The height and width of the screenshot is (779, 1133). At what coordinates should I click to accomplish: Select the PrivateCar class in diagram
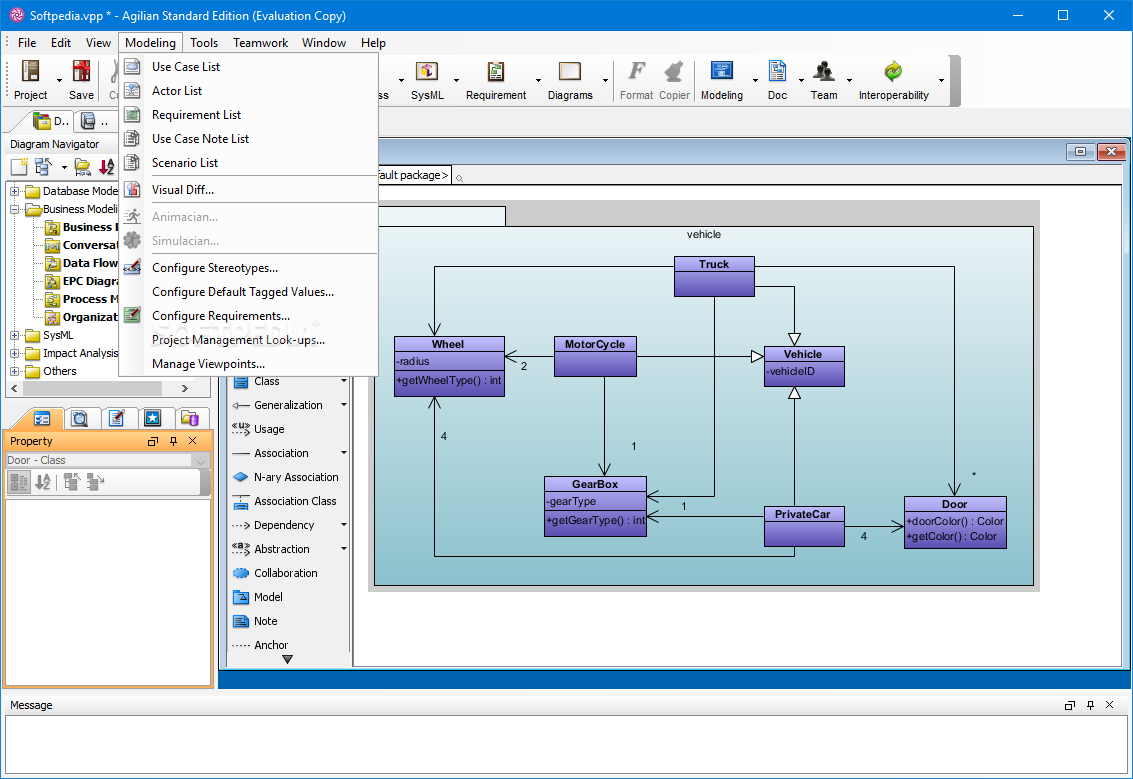coord(804,526)
